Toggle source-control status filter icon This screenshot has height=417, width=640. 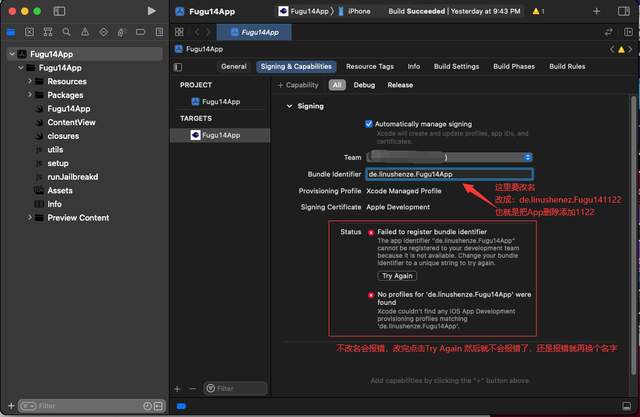158,406
